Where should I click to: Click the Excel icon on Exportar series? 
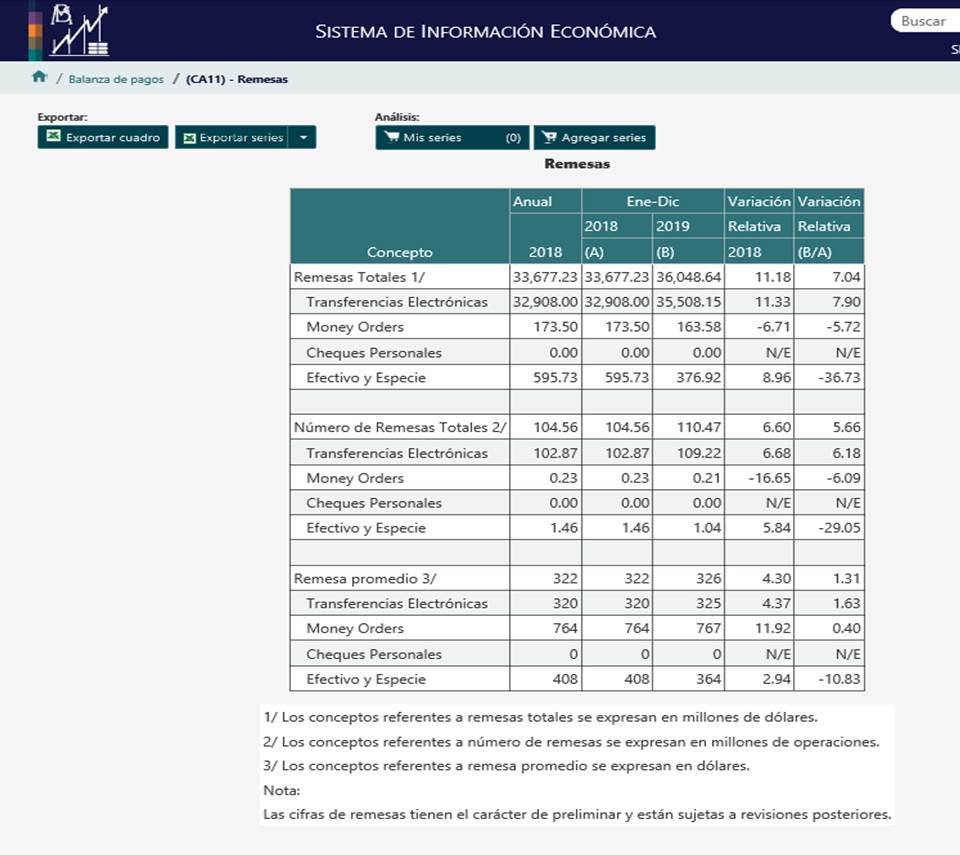point(189,138)
